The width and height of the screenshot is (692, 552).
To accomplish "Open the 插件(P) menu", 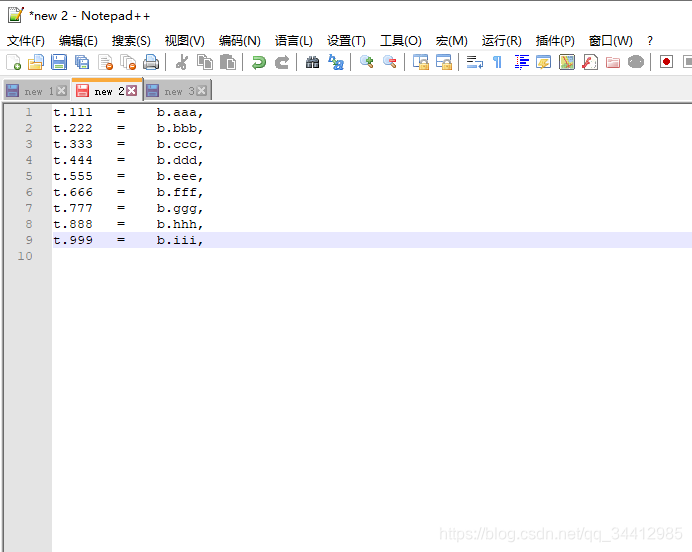I will (555, 41).
